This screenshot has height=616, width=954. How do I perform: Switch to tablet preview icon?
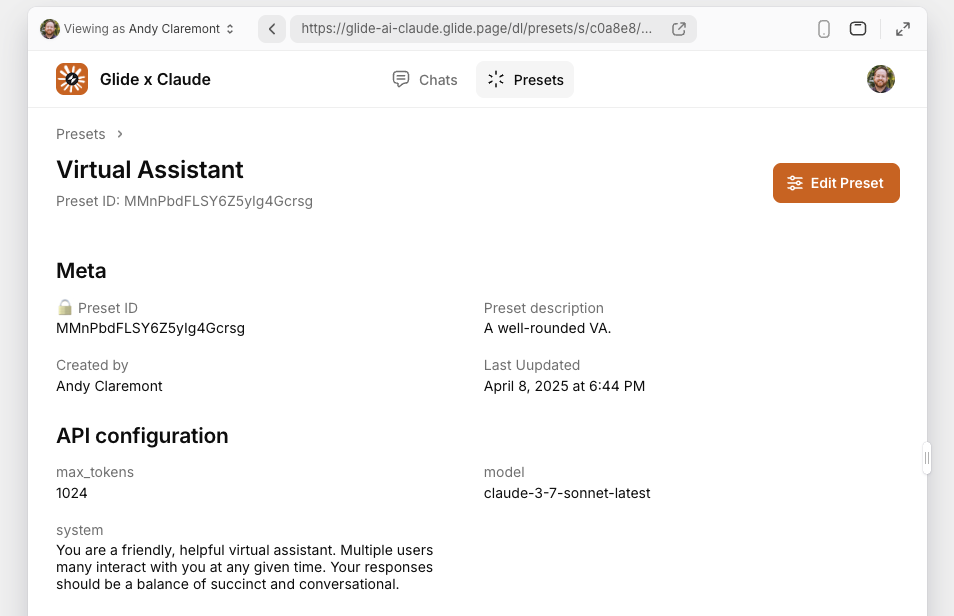point(858,29)
